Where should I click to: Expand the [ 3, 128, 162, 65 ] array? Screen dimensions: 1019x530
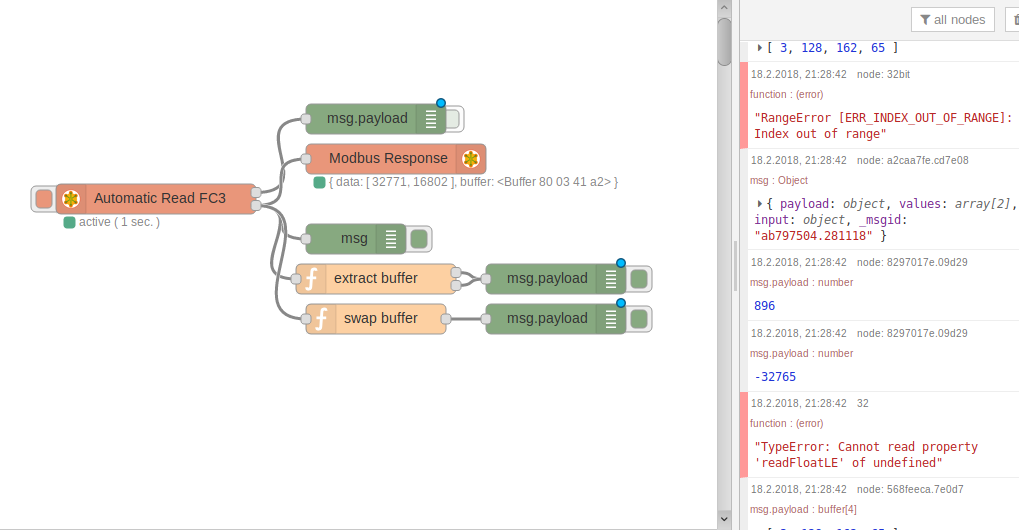[759, 47]
